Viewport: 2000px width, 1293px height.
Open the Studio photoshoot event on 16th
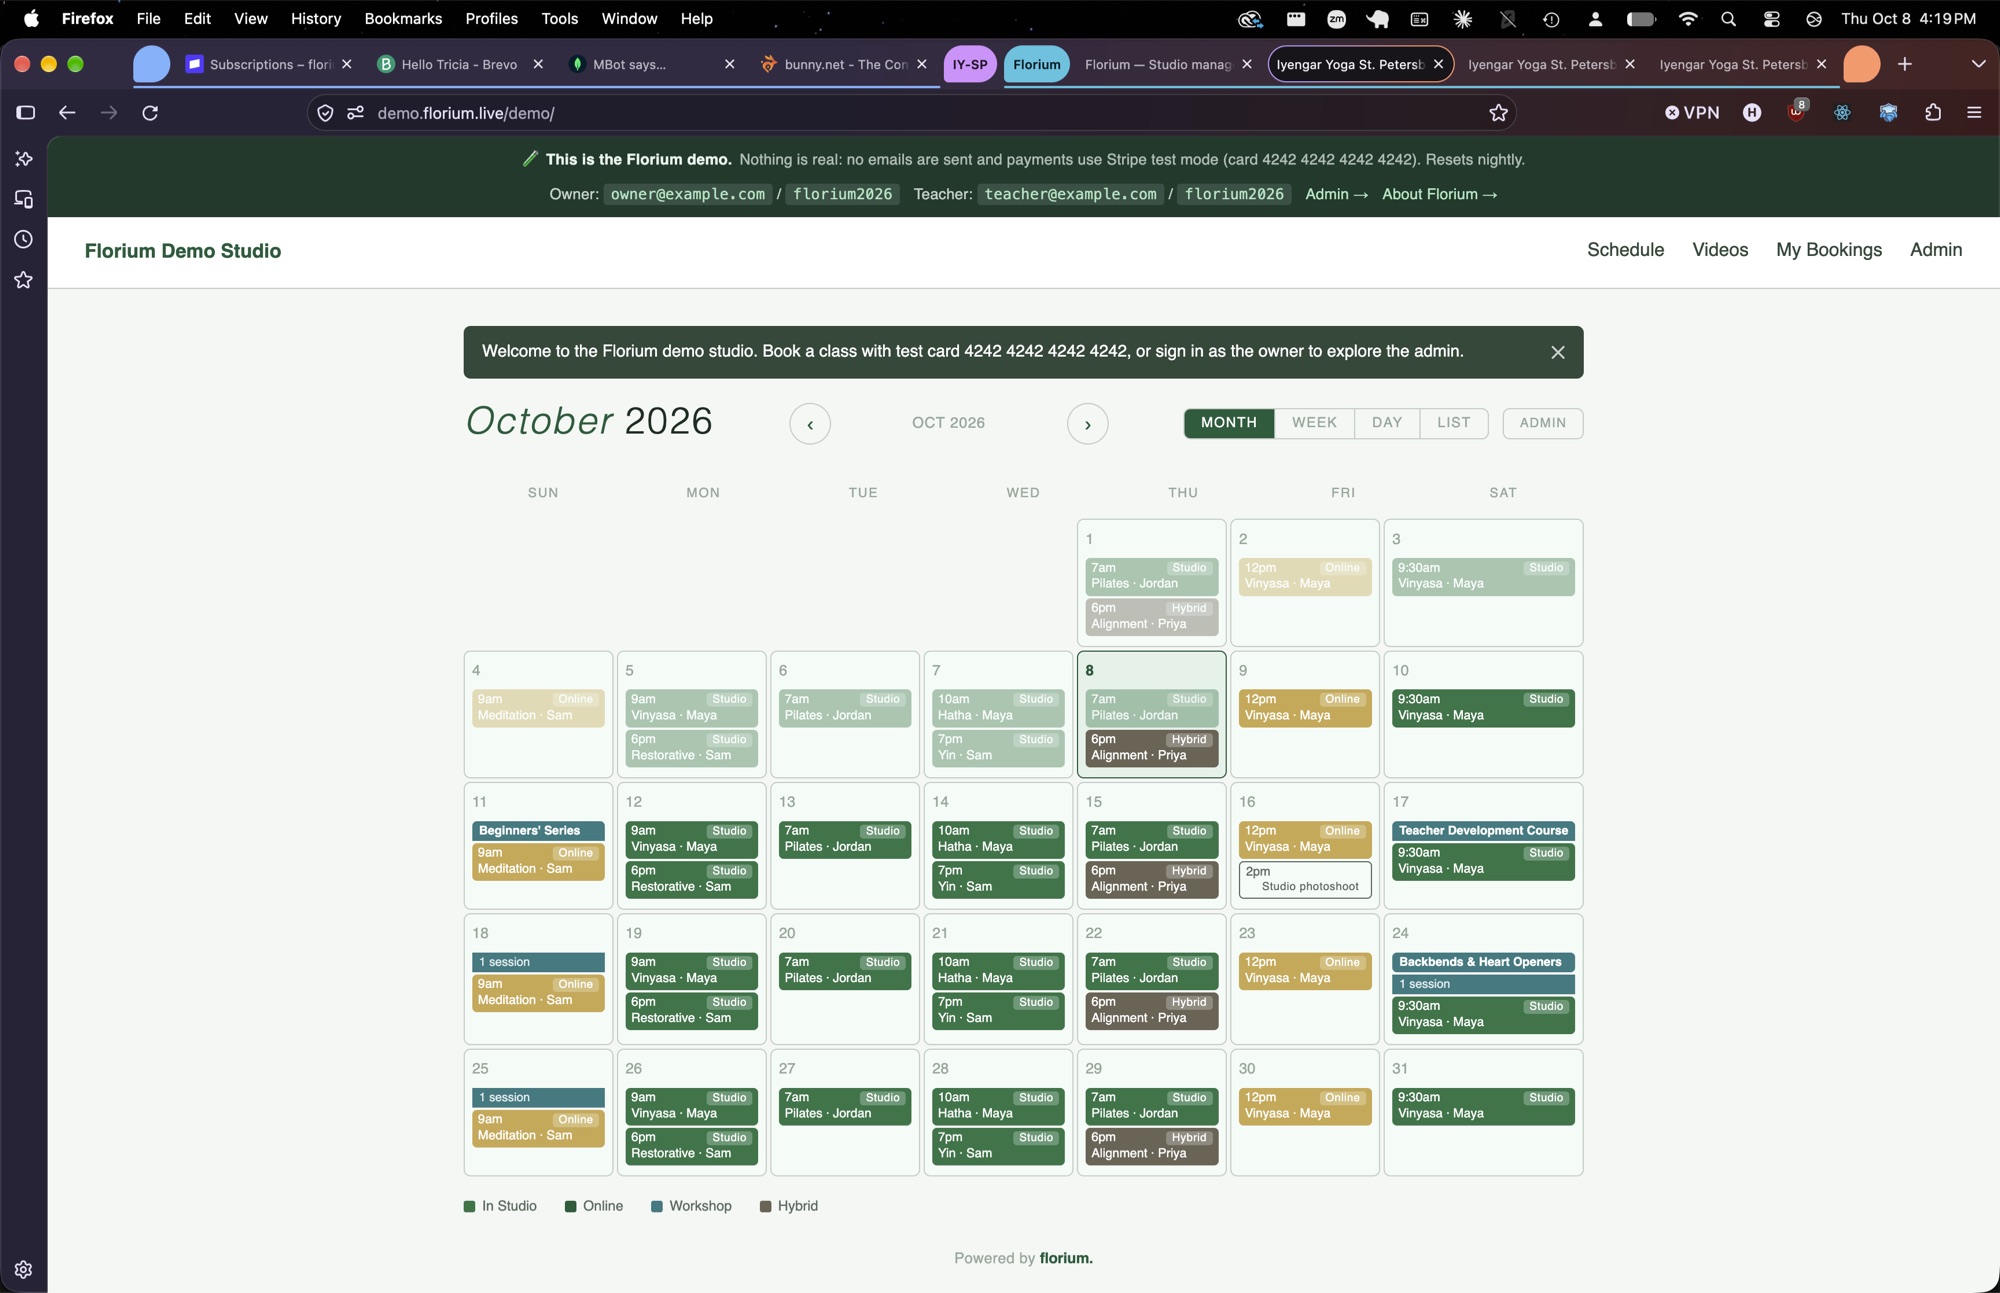point(1305,879)
